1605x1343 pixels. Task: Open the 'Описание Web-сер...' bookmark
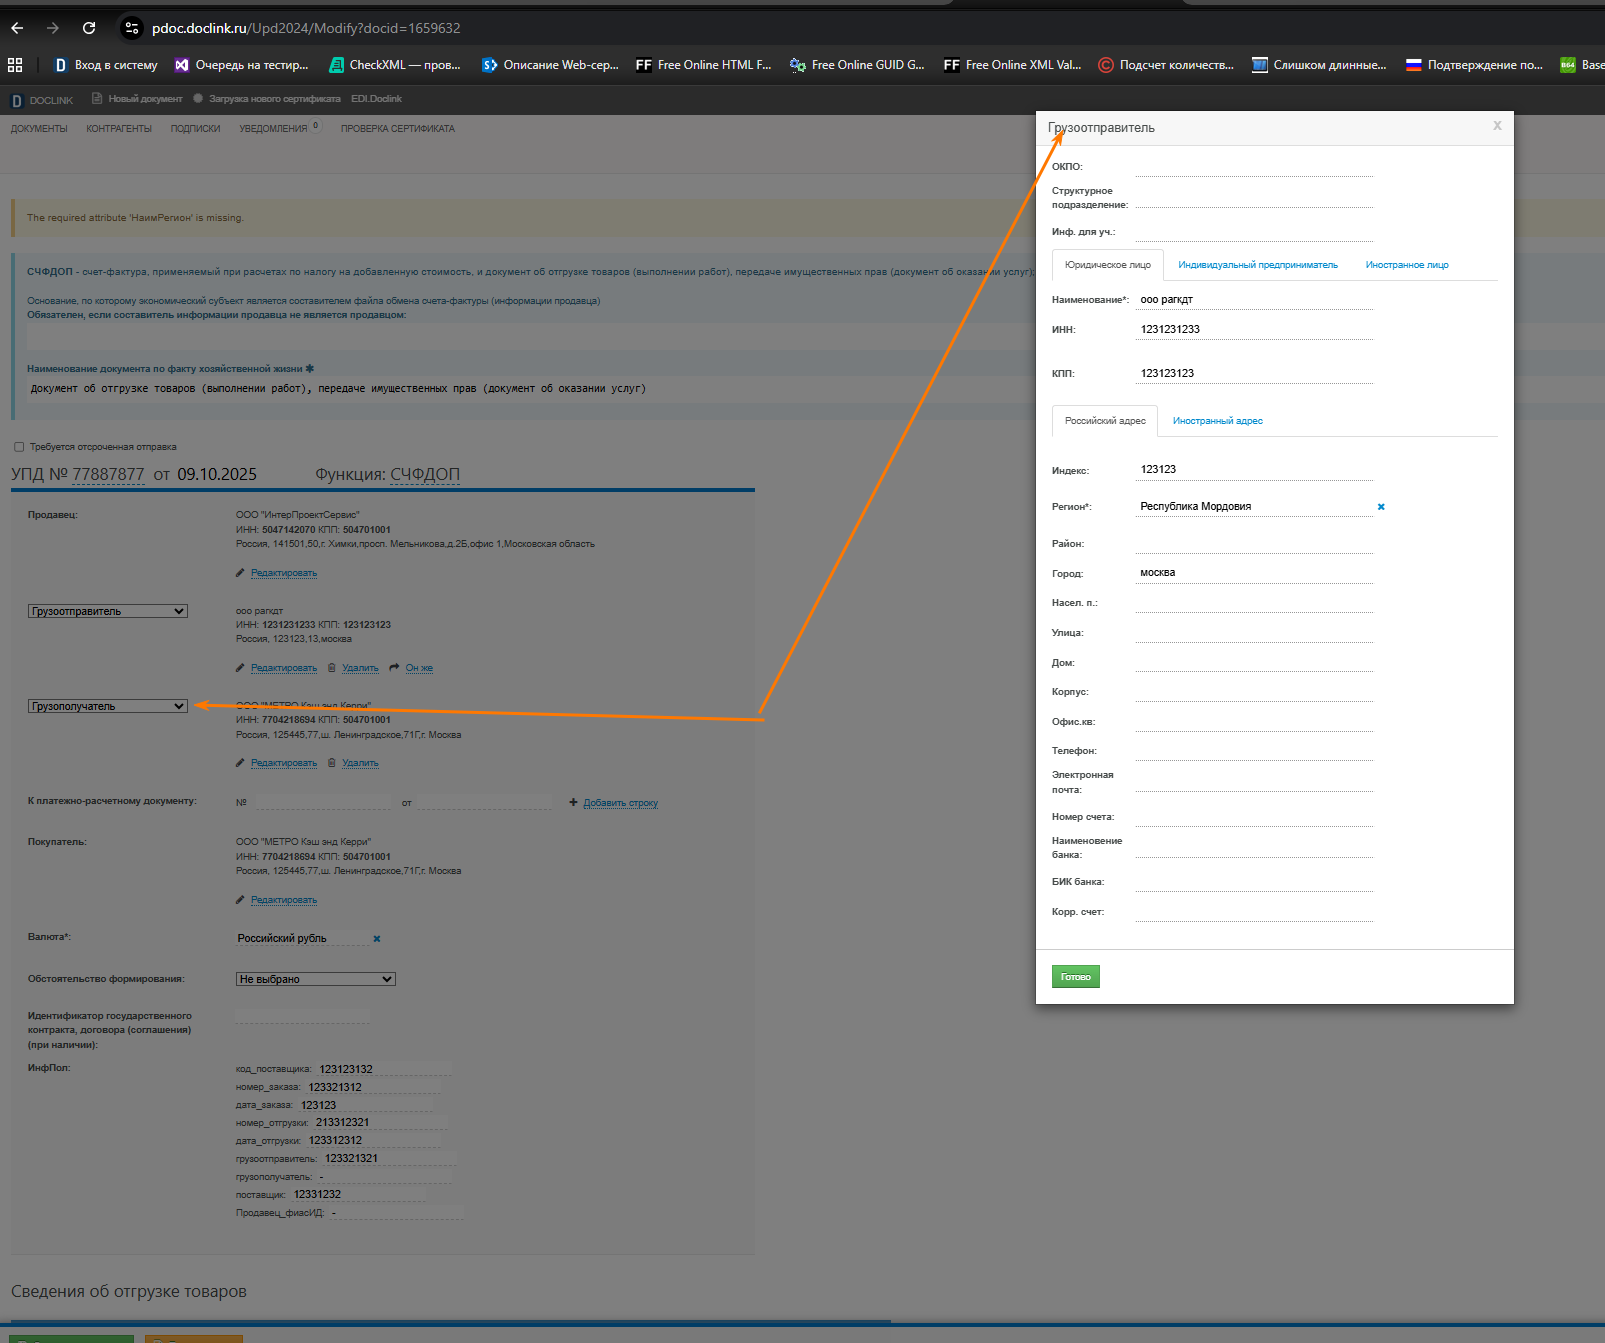pyautogui.click(x=550, y=65)
